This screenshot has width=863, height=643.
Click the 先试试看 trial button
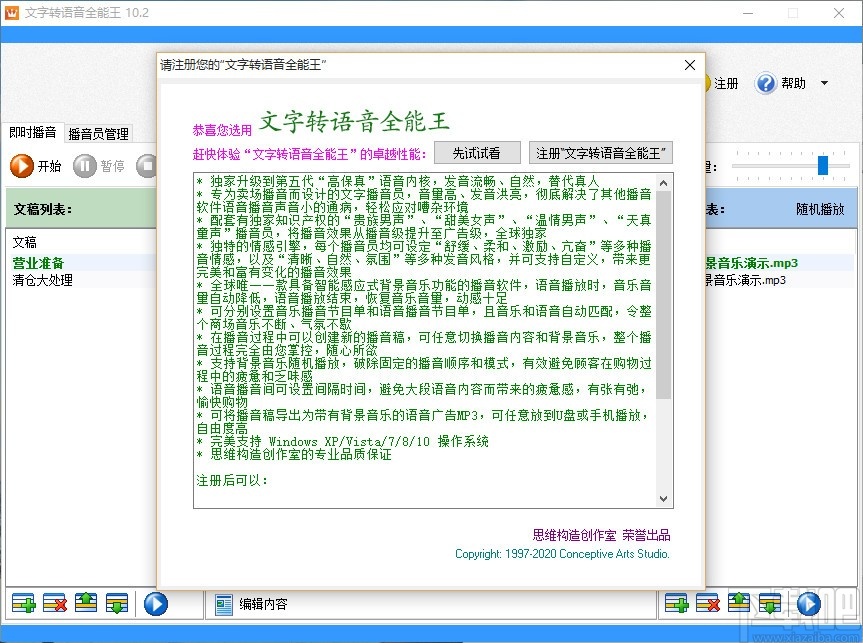point(477,153)
